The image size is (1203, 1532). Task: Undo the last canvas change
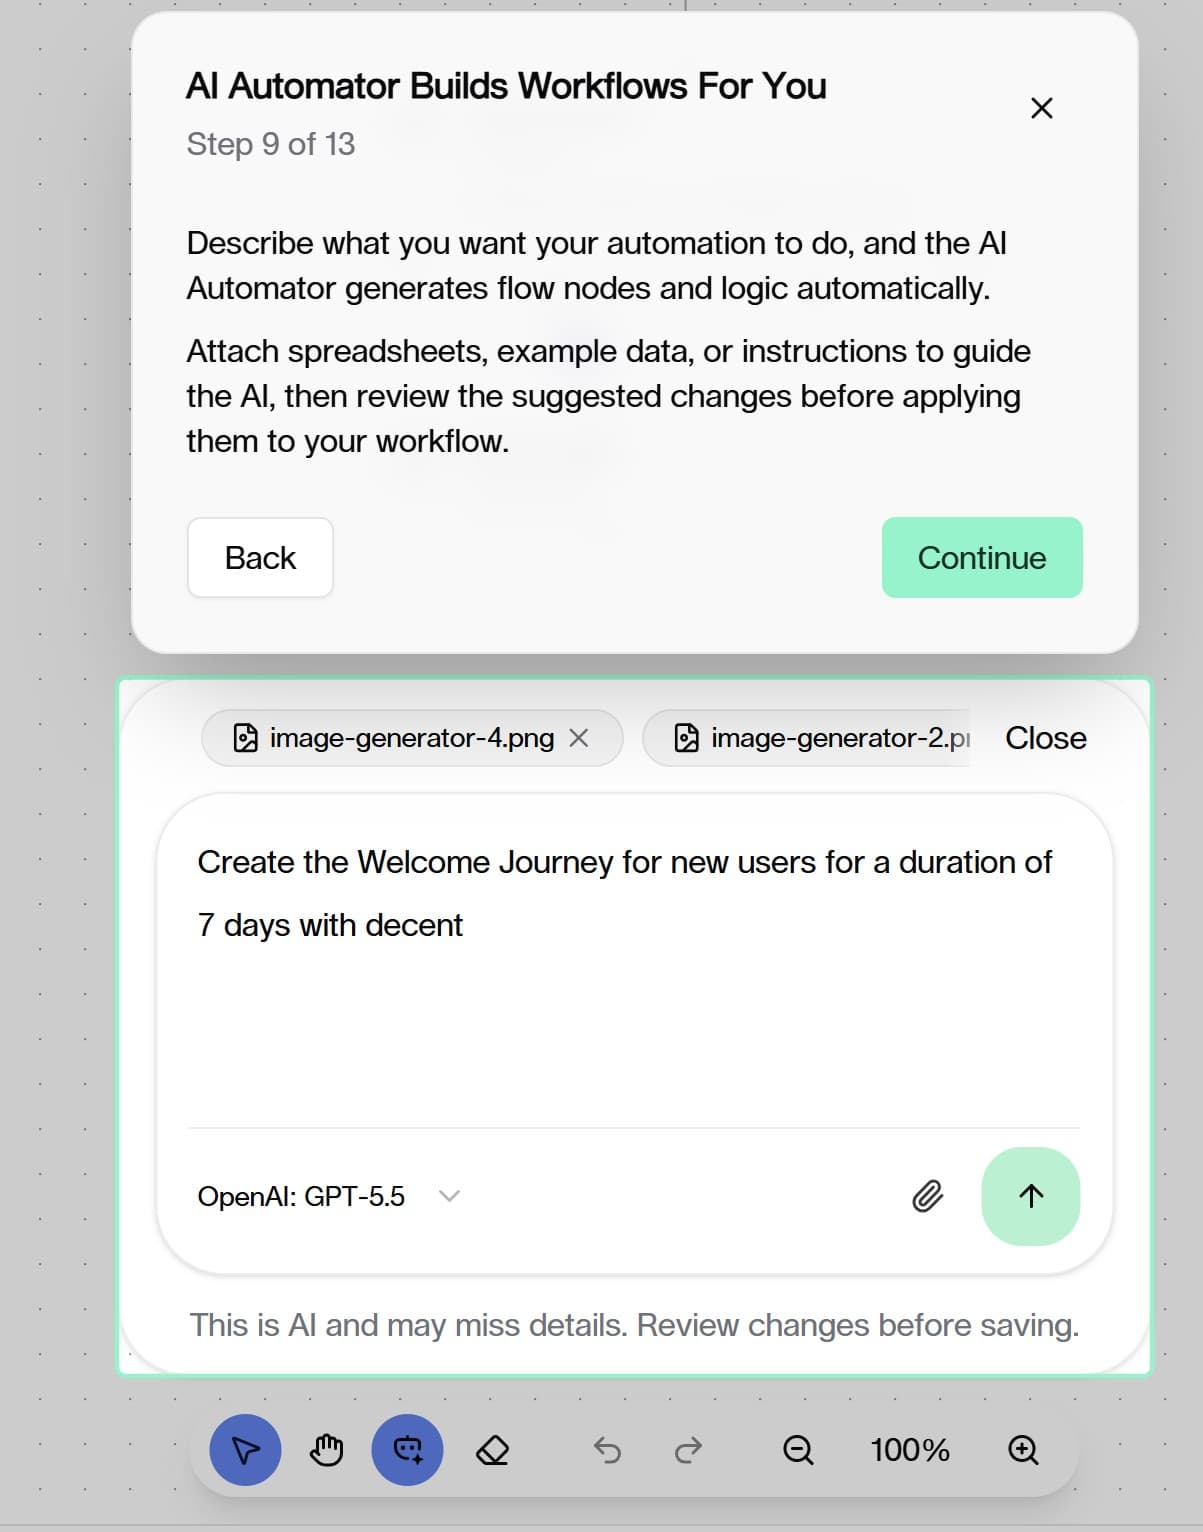click(607, 1449)
